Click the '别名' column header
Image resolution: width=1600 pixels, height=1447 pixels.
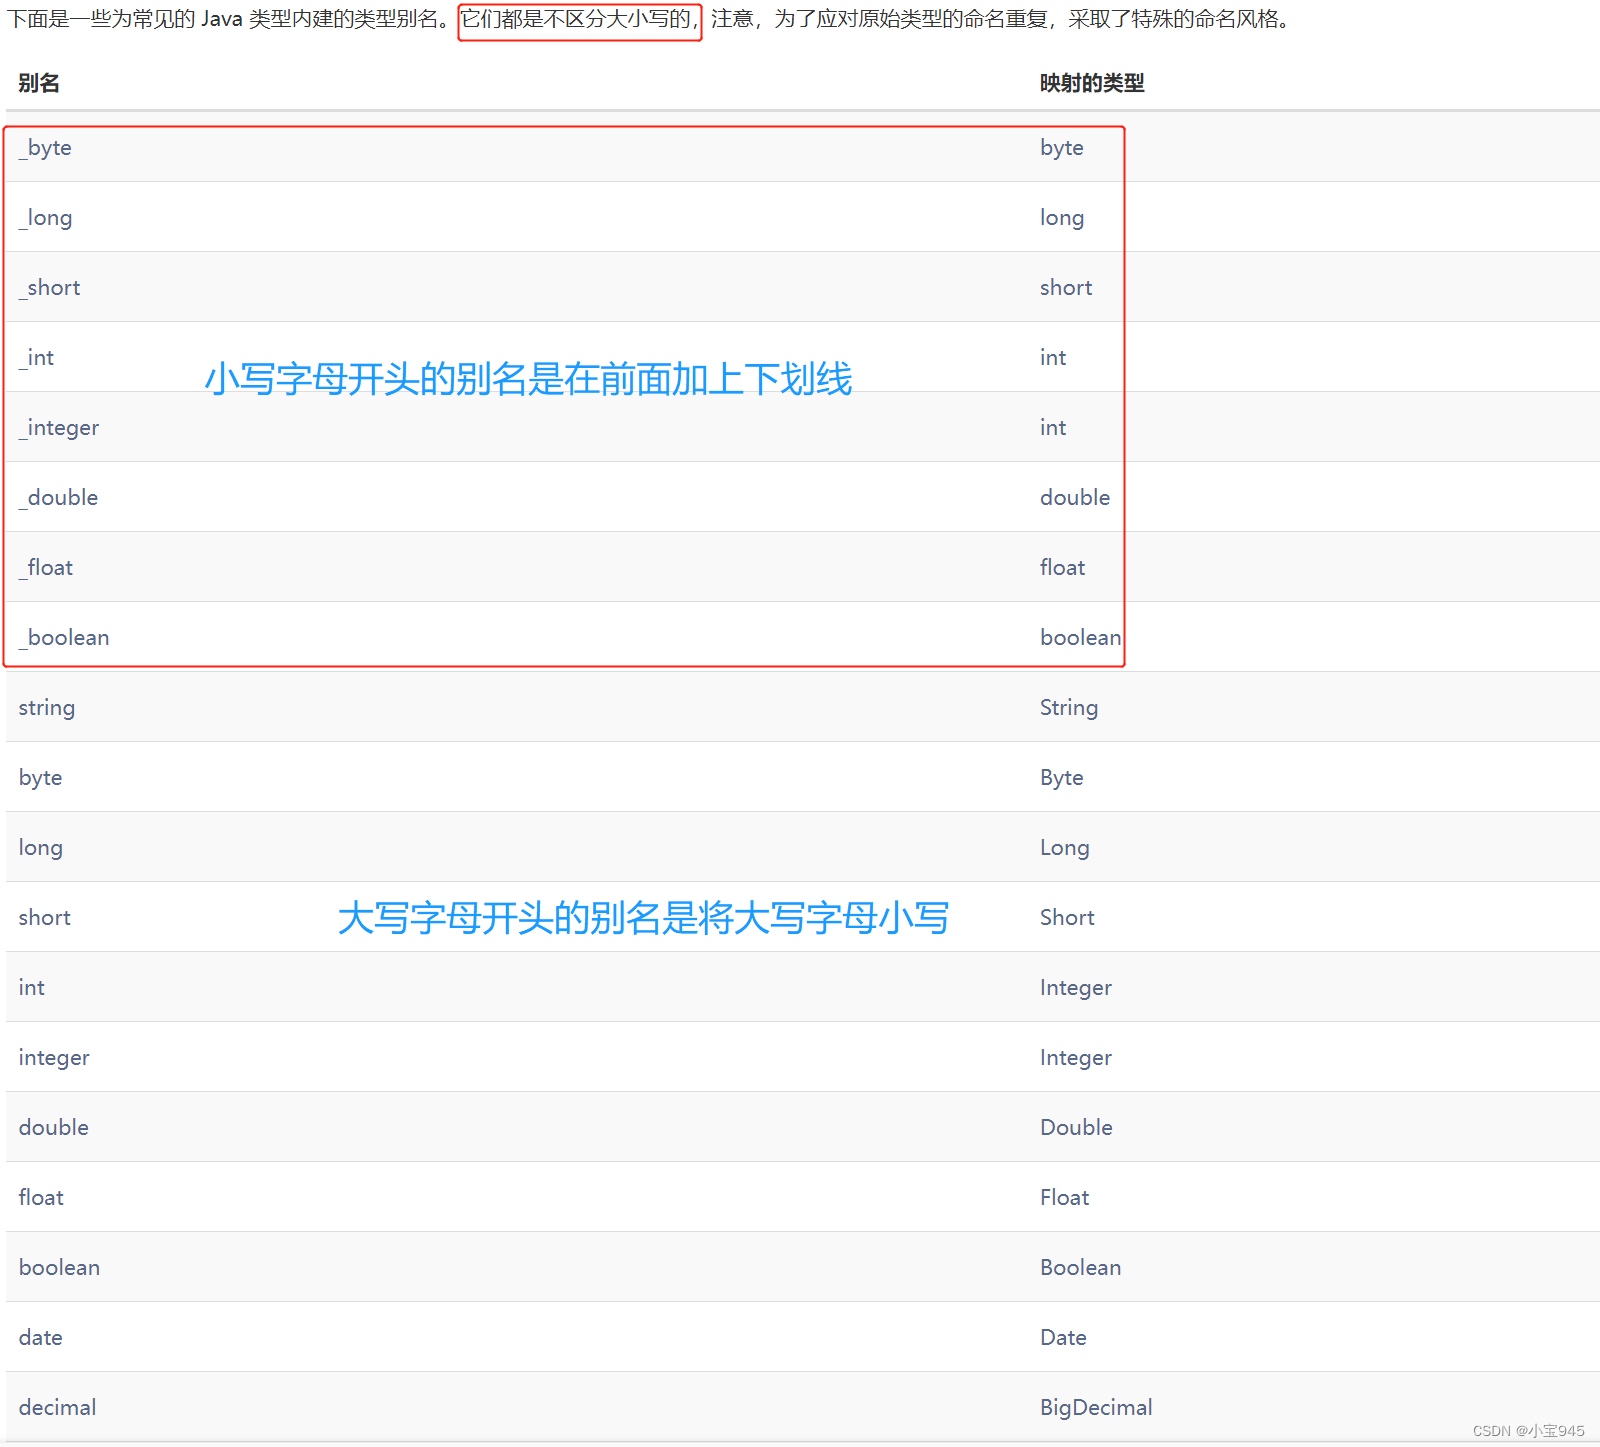tap(39, 83)
